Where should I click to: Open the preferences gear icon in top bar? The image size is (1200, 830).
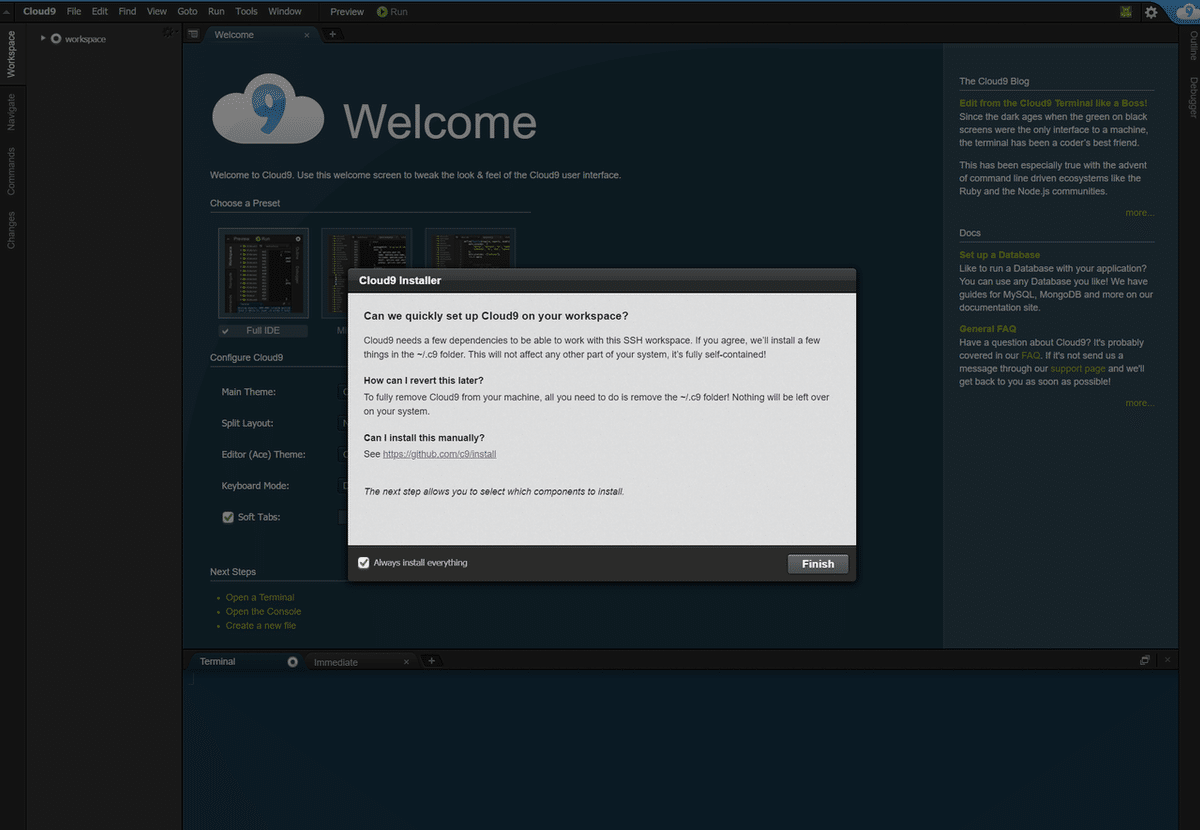coord(1151,12)
